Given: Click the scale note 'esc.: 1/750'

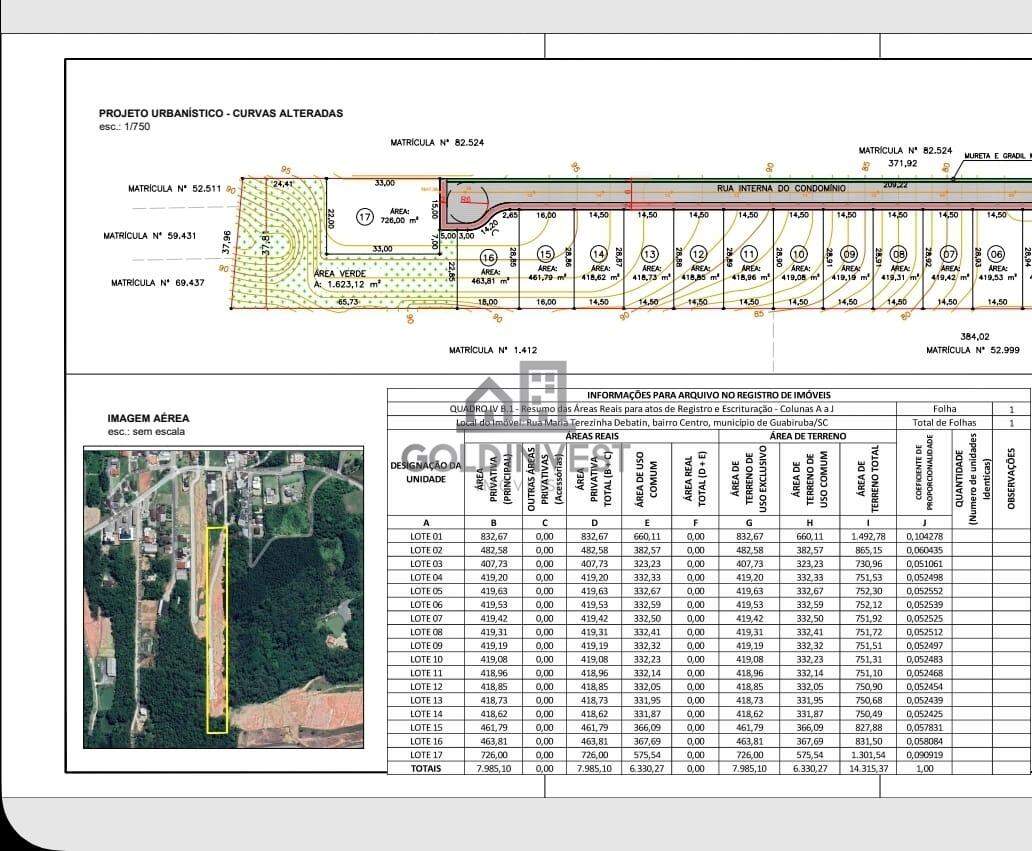Looking at the screenshot, I should click(125, 126).
